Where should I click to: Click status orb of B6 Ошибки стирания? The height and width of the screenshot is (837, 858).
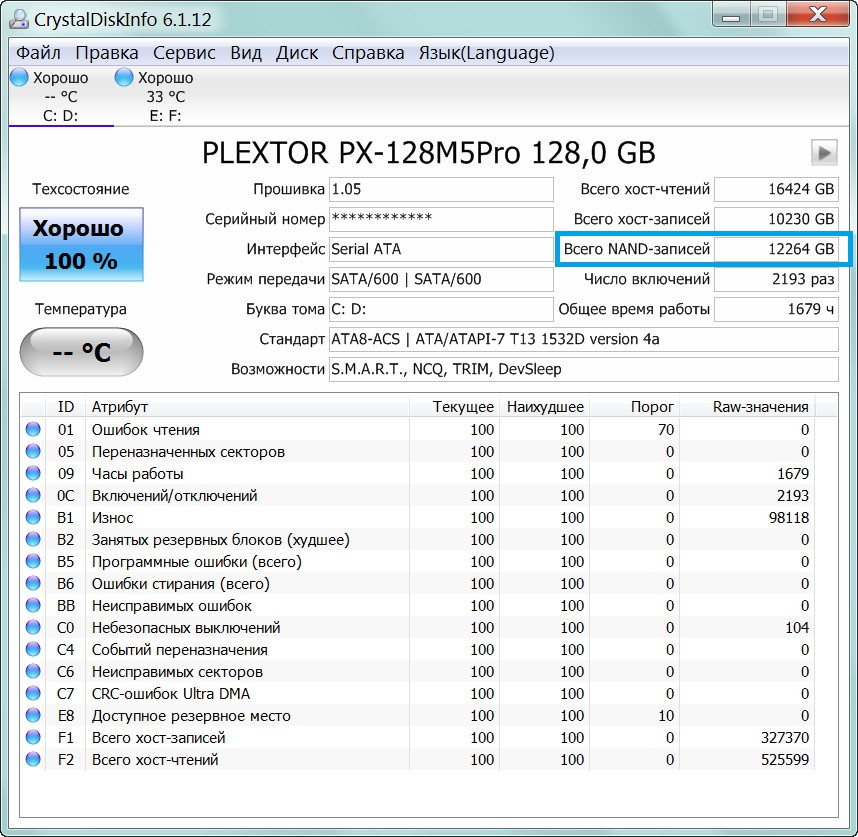33,584
